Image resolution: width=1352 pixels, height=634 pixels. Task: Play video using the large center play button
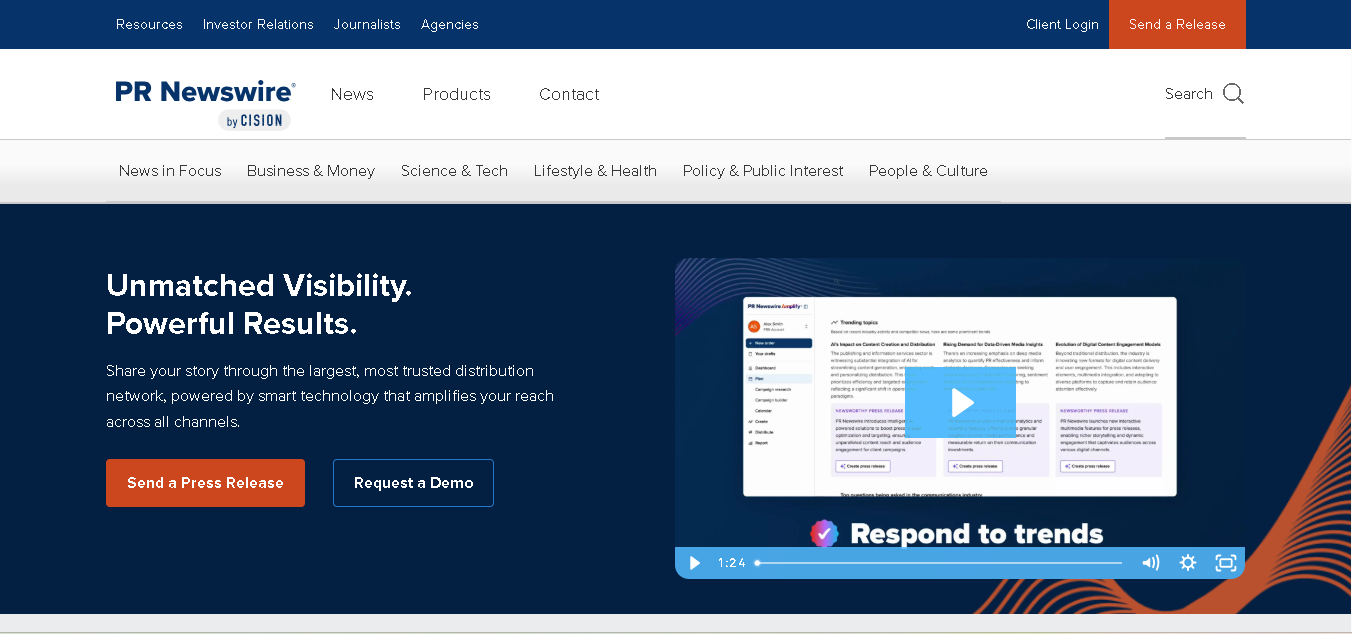pyautogui.click(x=960, y=403)
